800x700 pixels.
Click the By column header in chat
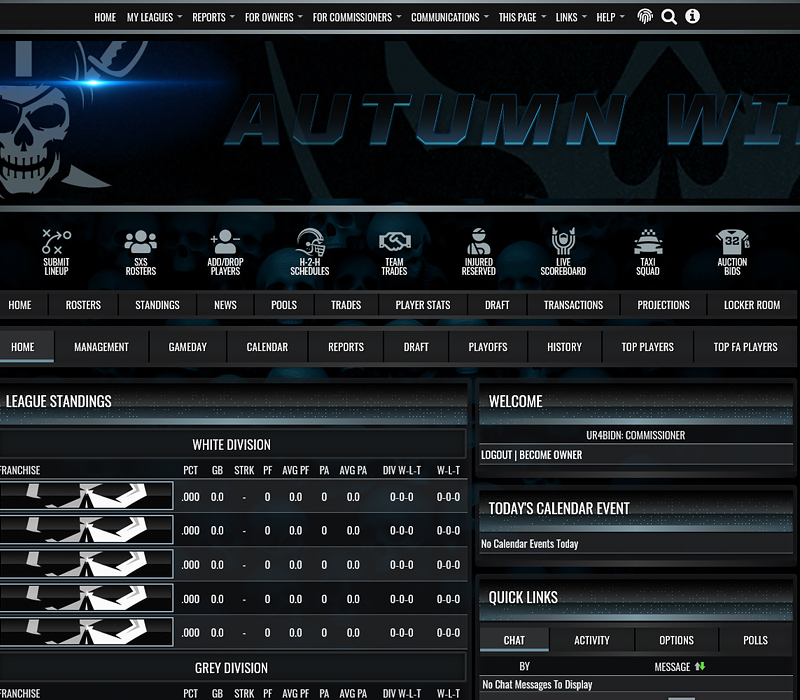point(524,666)
